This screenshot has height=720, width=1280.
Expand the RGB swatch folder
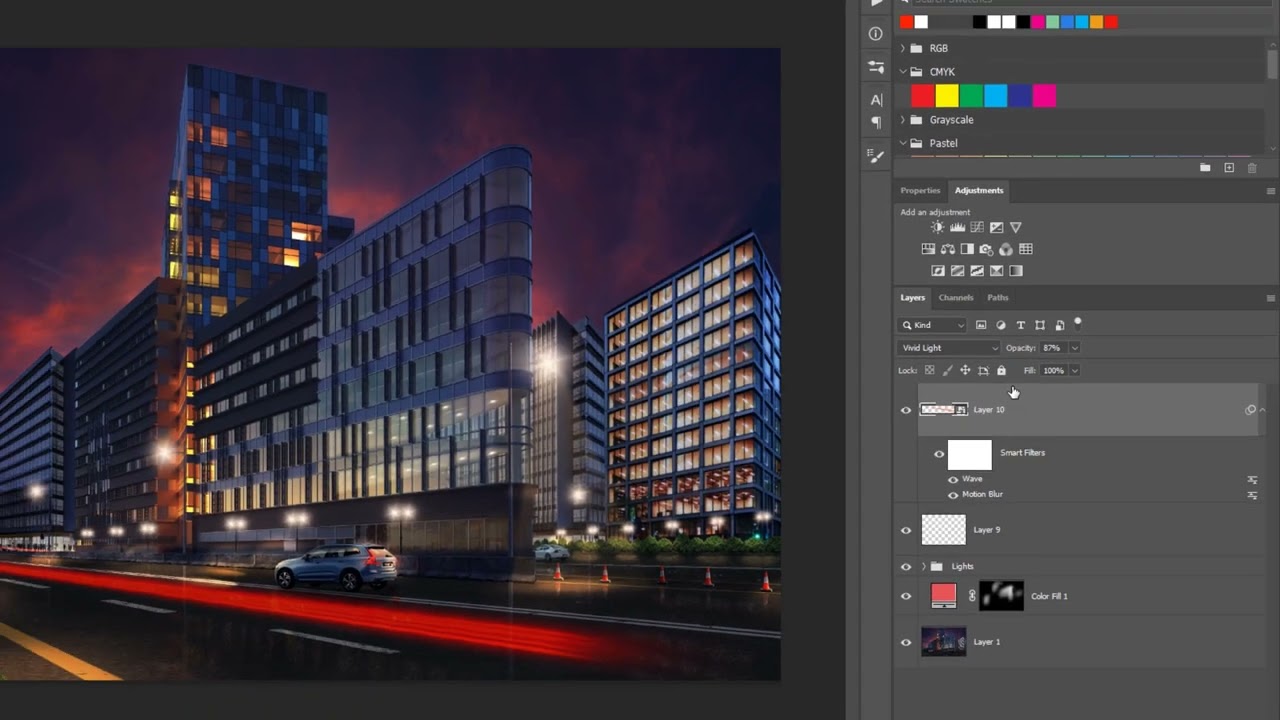903,48
